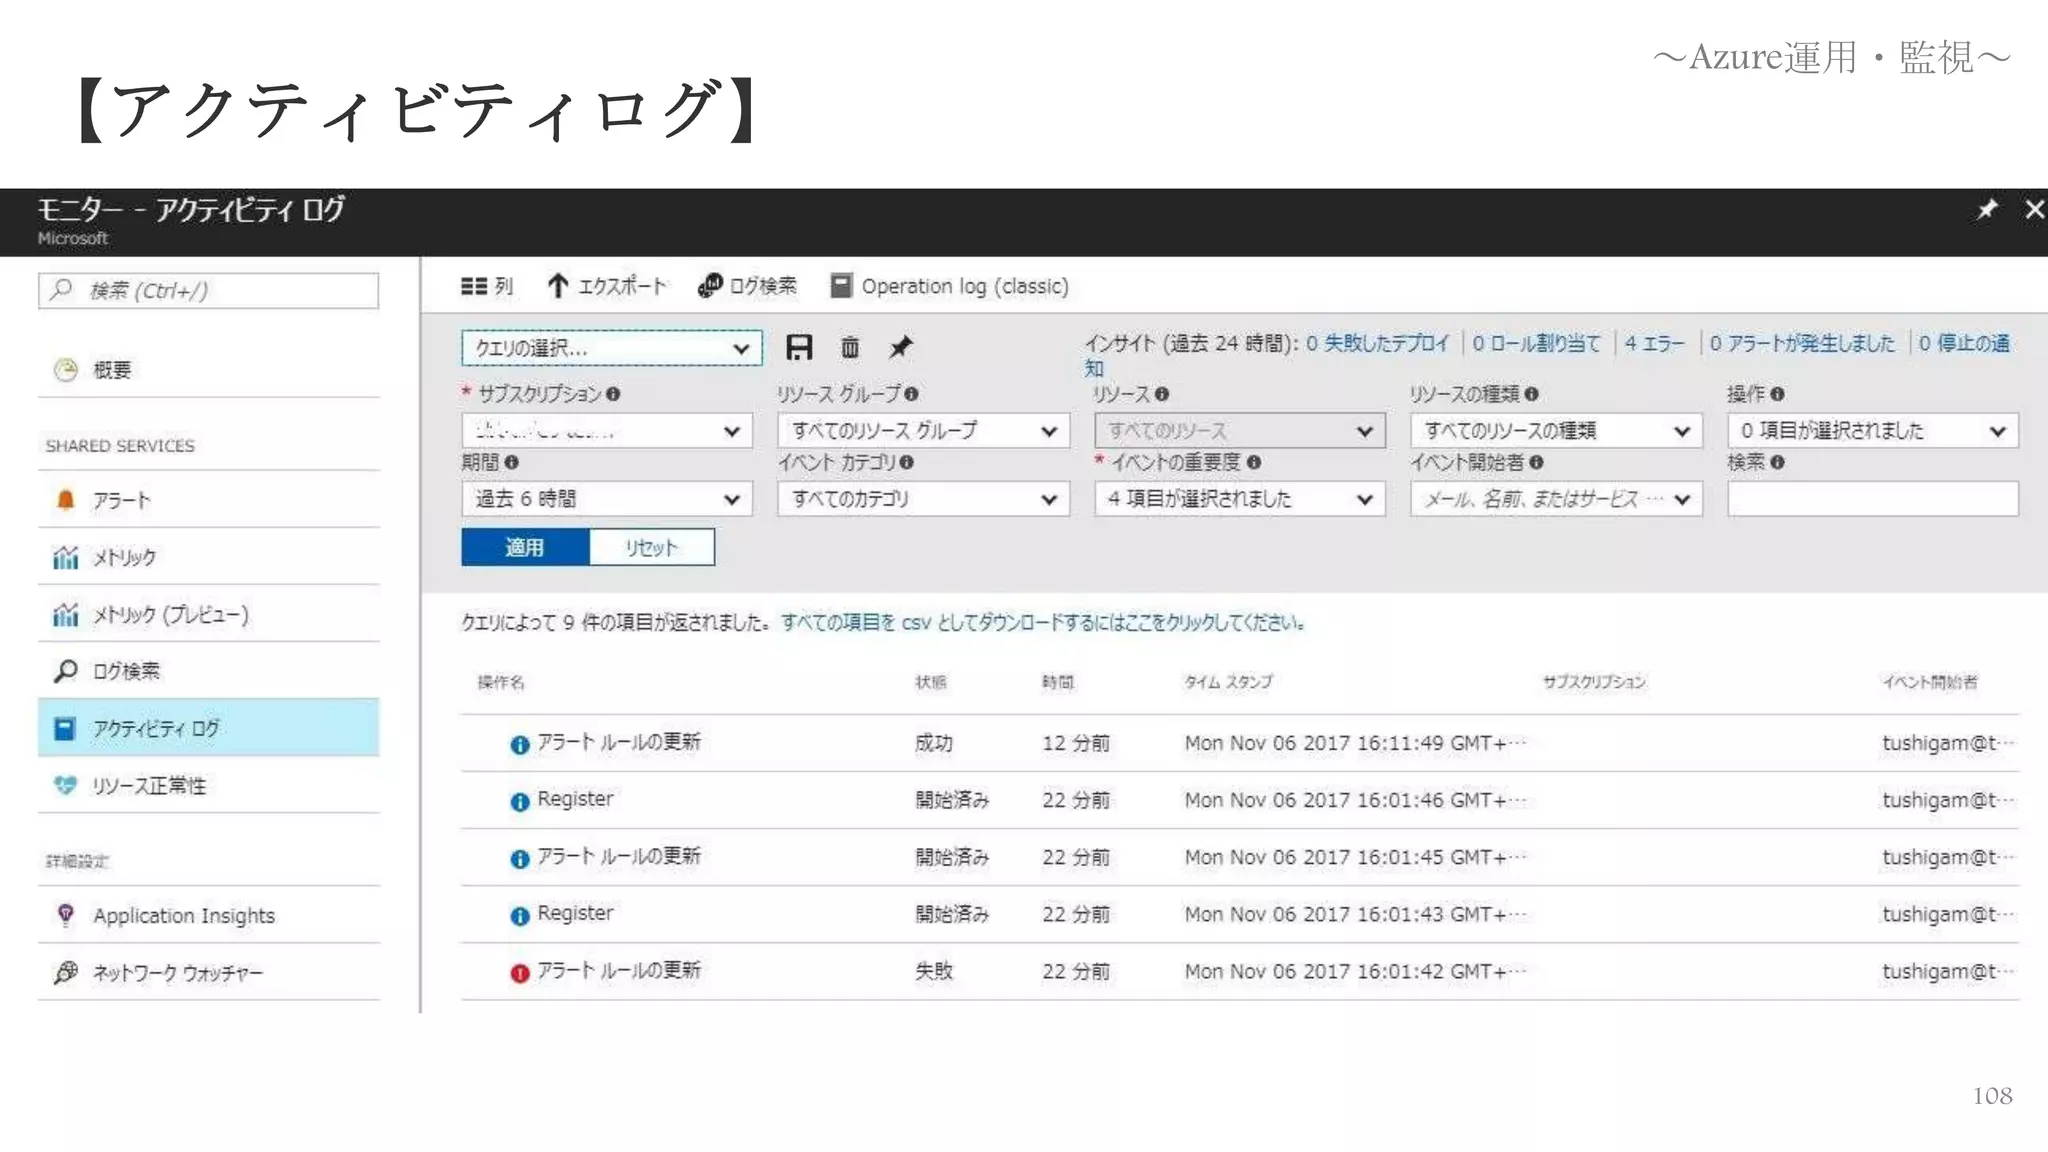Select アクティビティ ログ in sidebar
This screenshot has width=2048, height=1152.
[208, 728]
